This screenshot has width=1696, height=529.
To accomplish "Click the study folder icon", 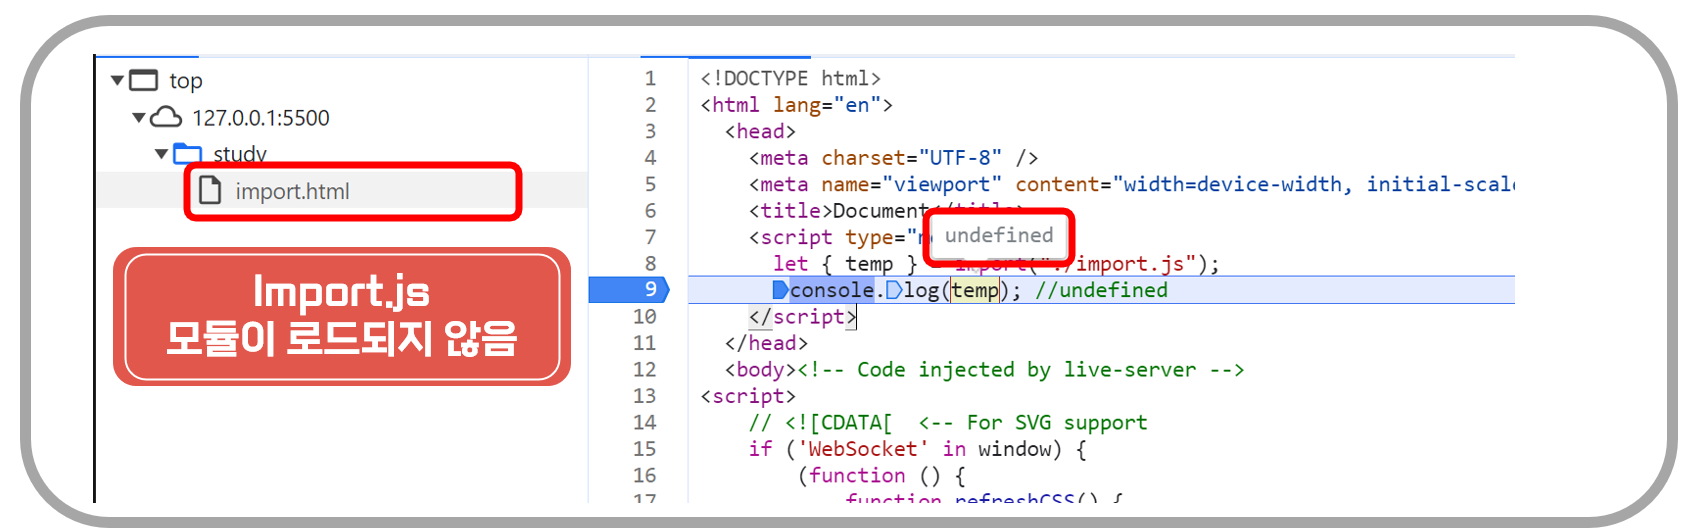I will (x=188, y=154).
